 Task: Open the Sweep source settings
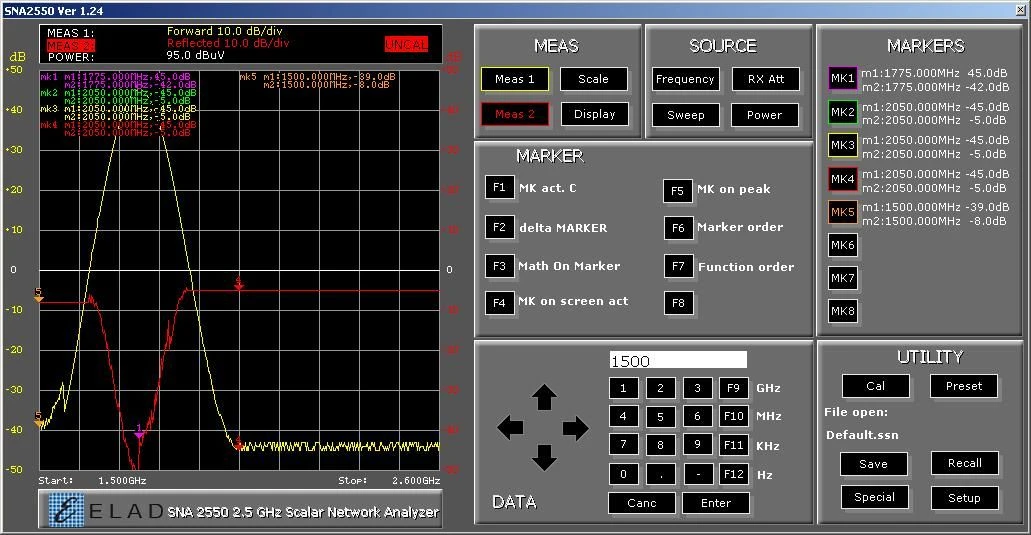pyautogui.click(x=685, y=114)
